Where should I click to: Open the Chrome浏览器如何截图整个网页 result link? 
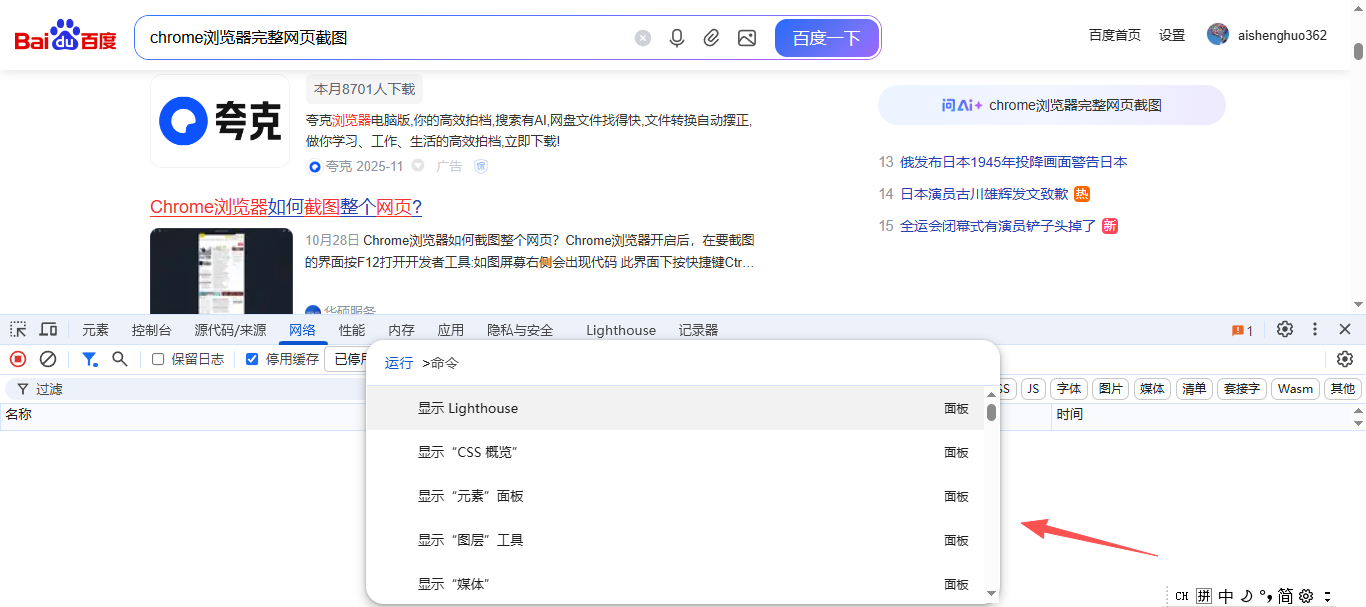[x=286, y=207]
